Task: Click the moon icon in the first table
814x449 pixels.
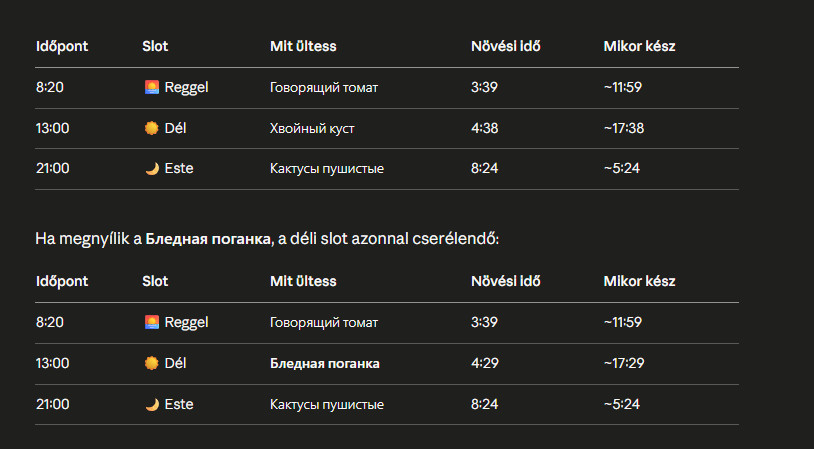Action: click(152, 169)
